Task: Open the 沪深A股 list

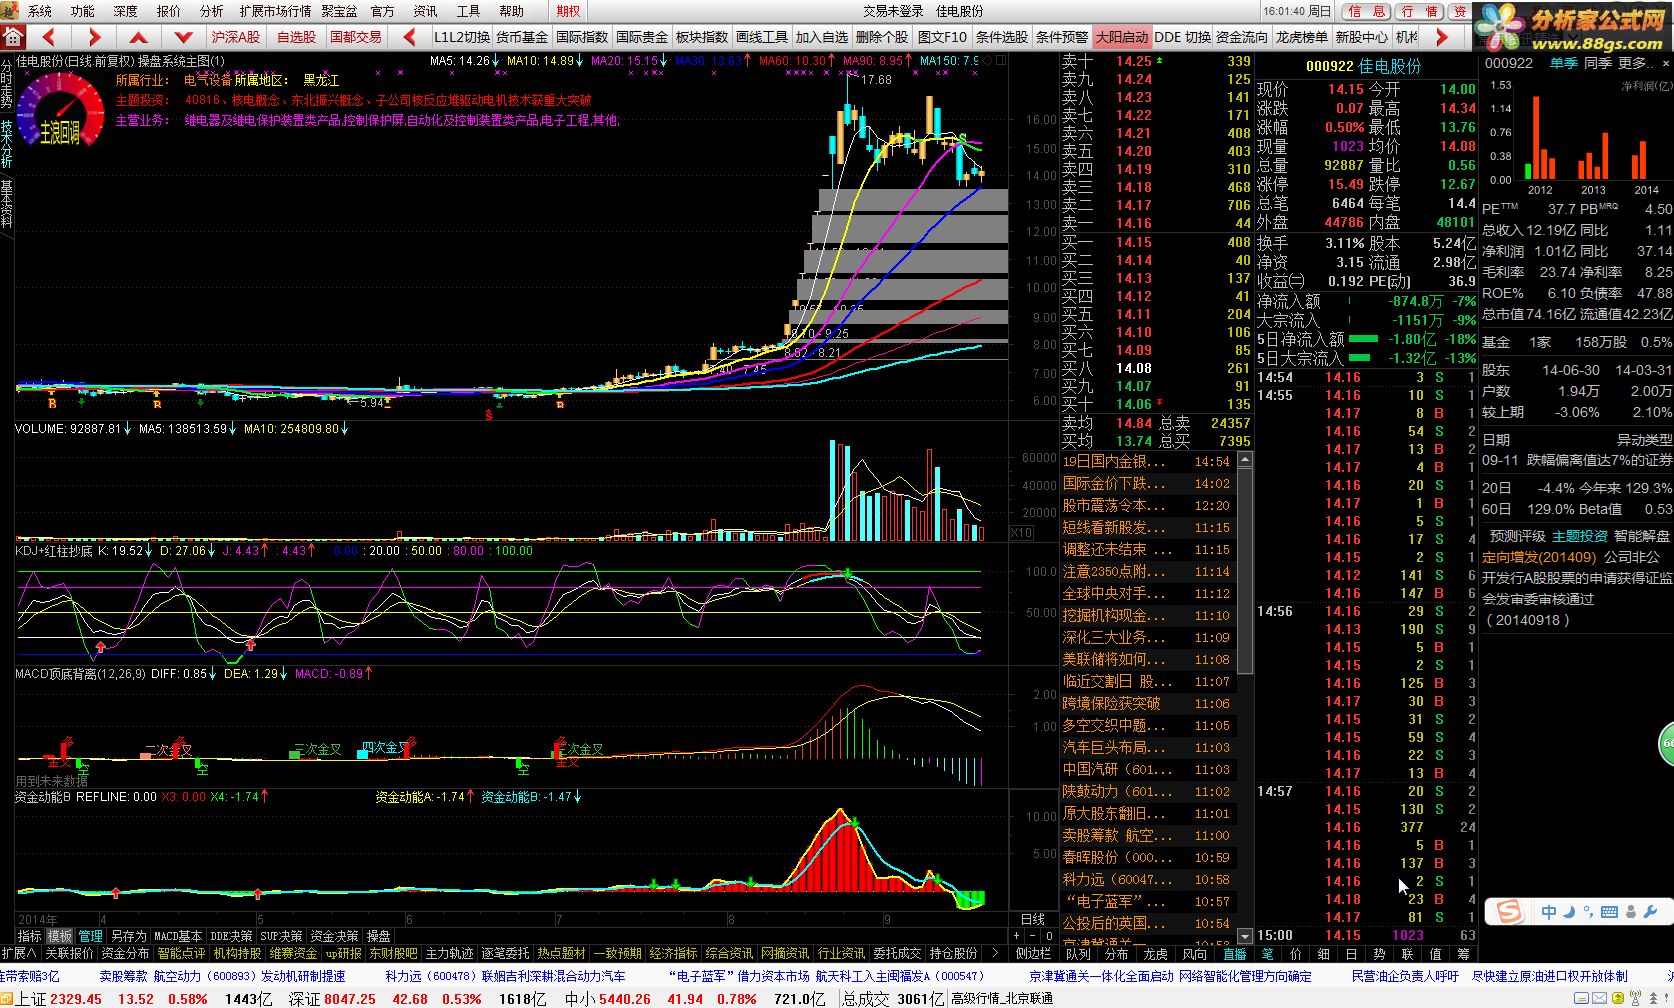Action: click(235, 37)
